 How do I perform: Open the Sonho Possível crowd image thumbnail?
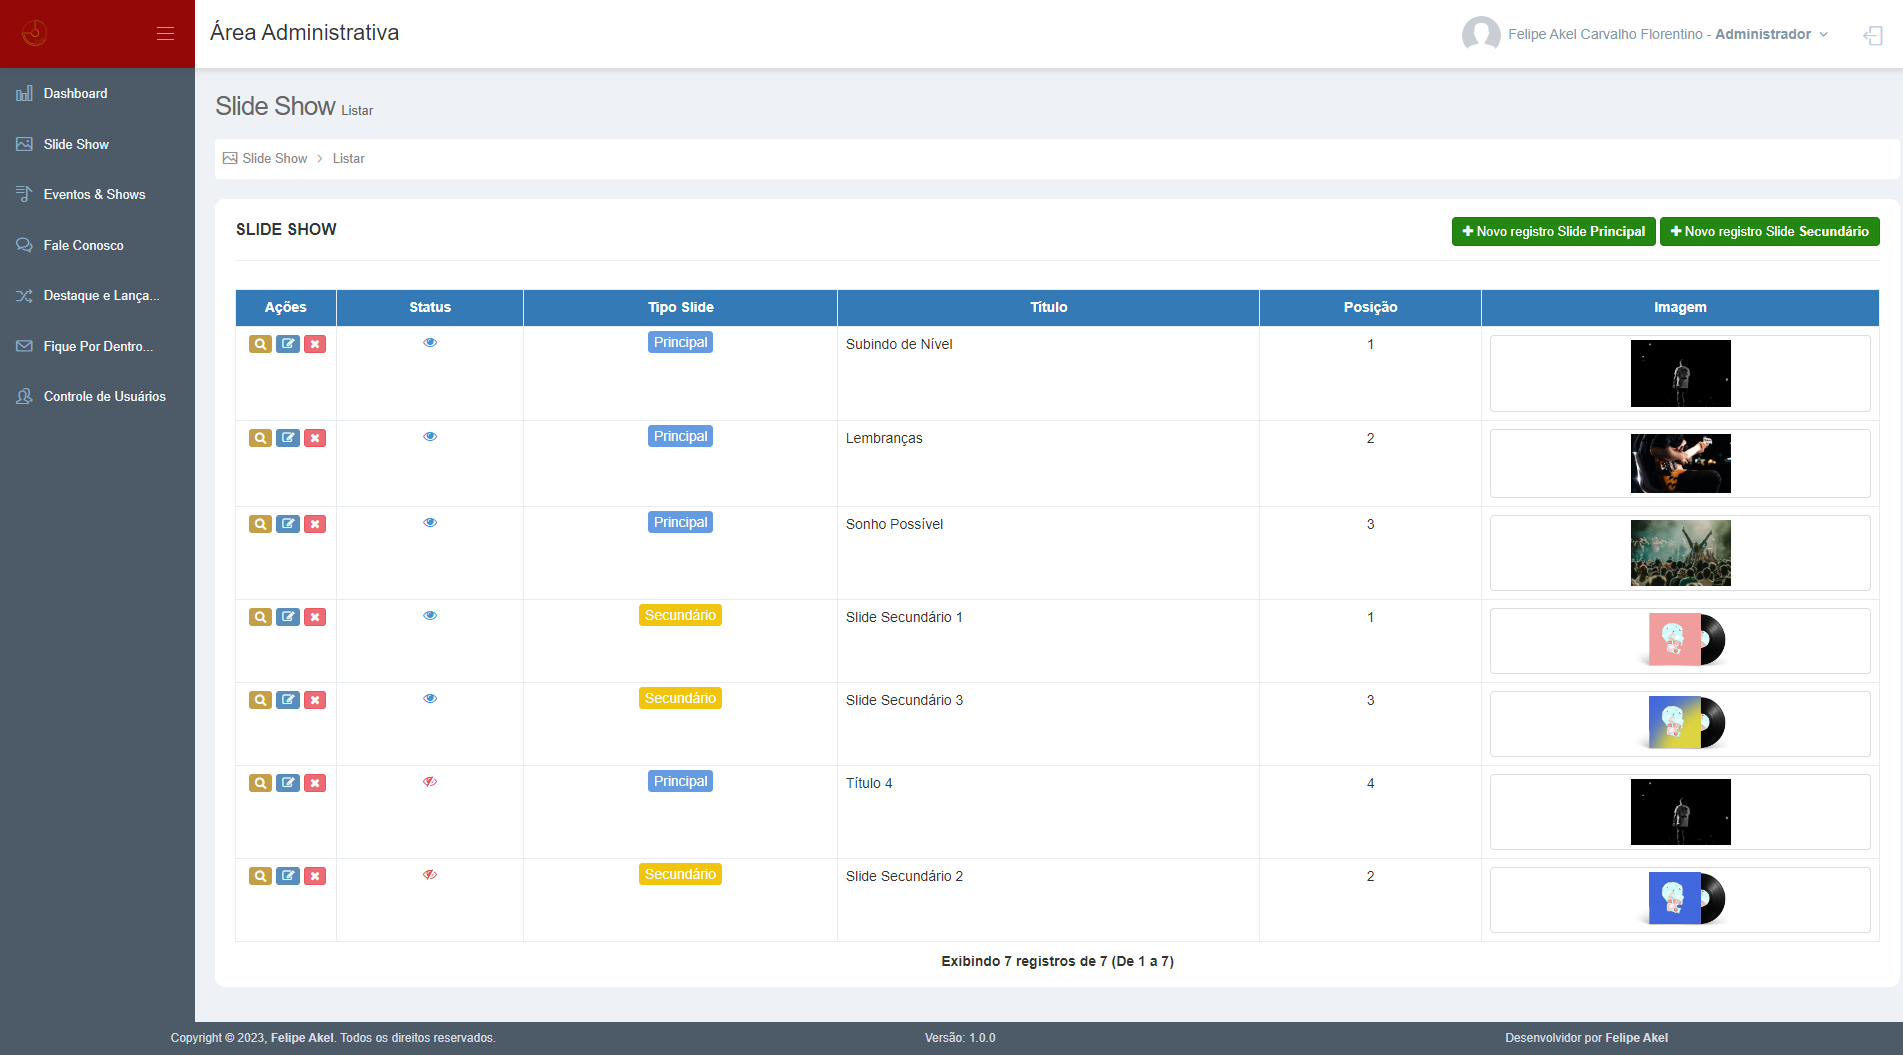coord(1680,553)
